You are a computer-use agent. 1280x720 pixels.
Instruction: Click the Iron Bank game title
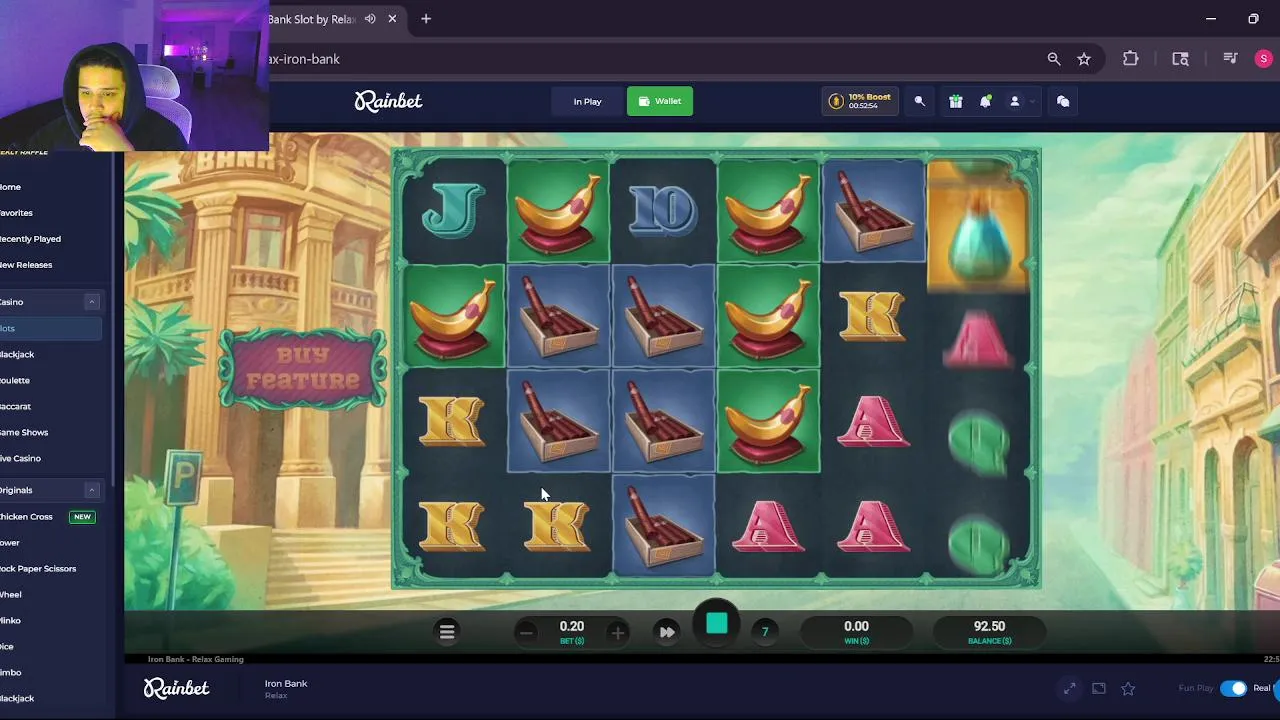click(286, 684)
